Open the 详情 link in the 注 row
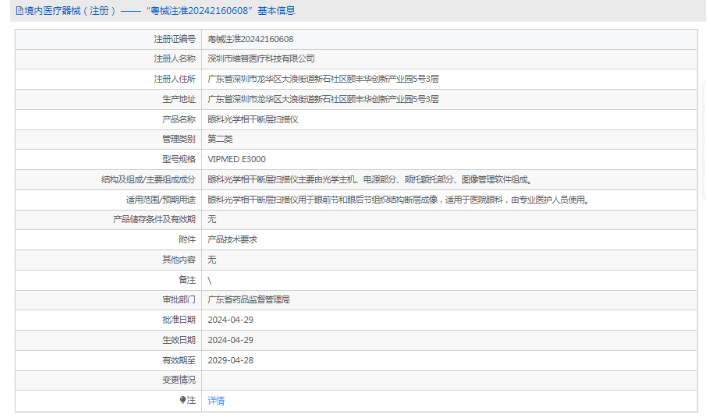The image size is (707, 418). click(216, 401)
